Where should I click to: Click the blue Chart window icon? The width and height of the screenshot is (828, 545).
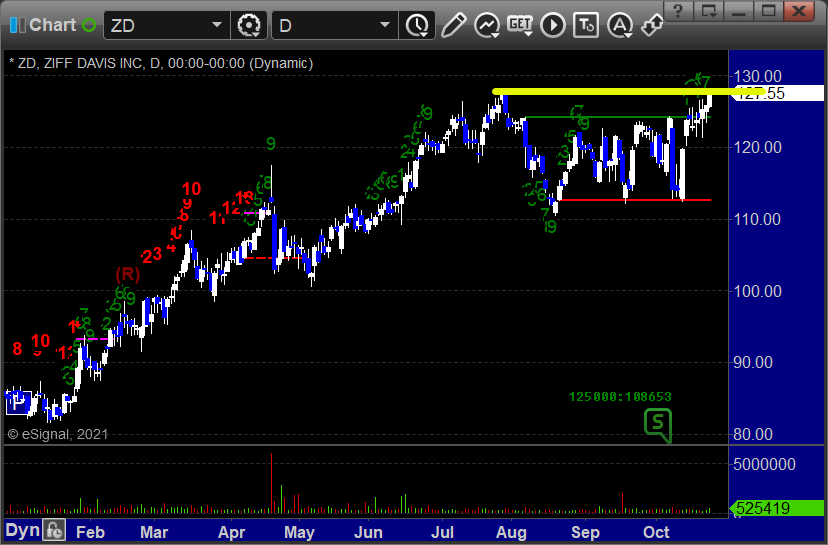[17, 25]
